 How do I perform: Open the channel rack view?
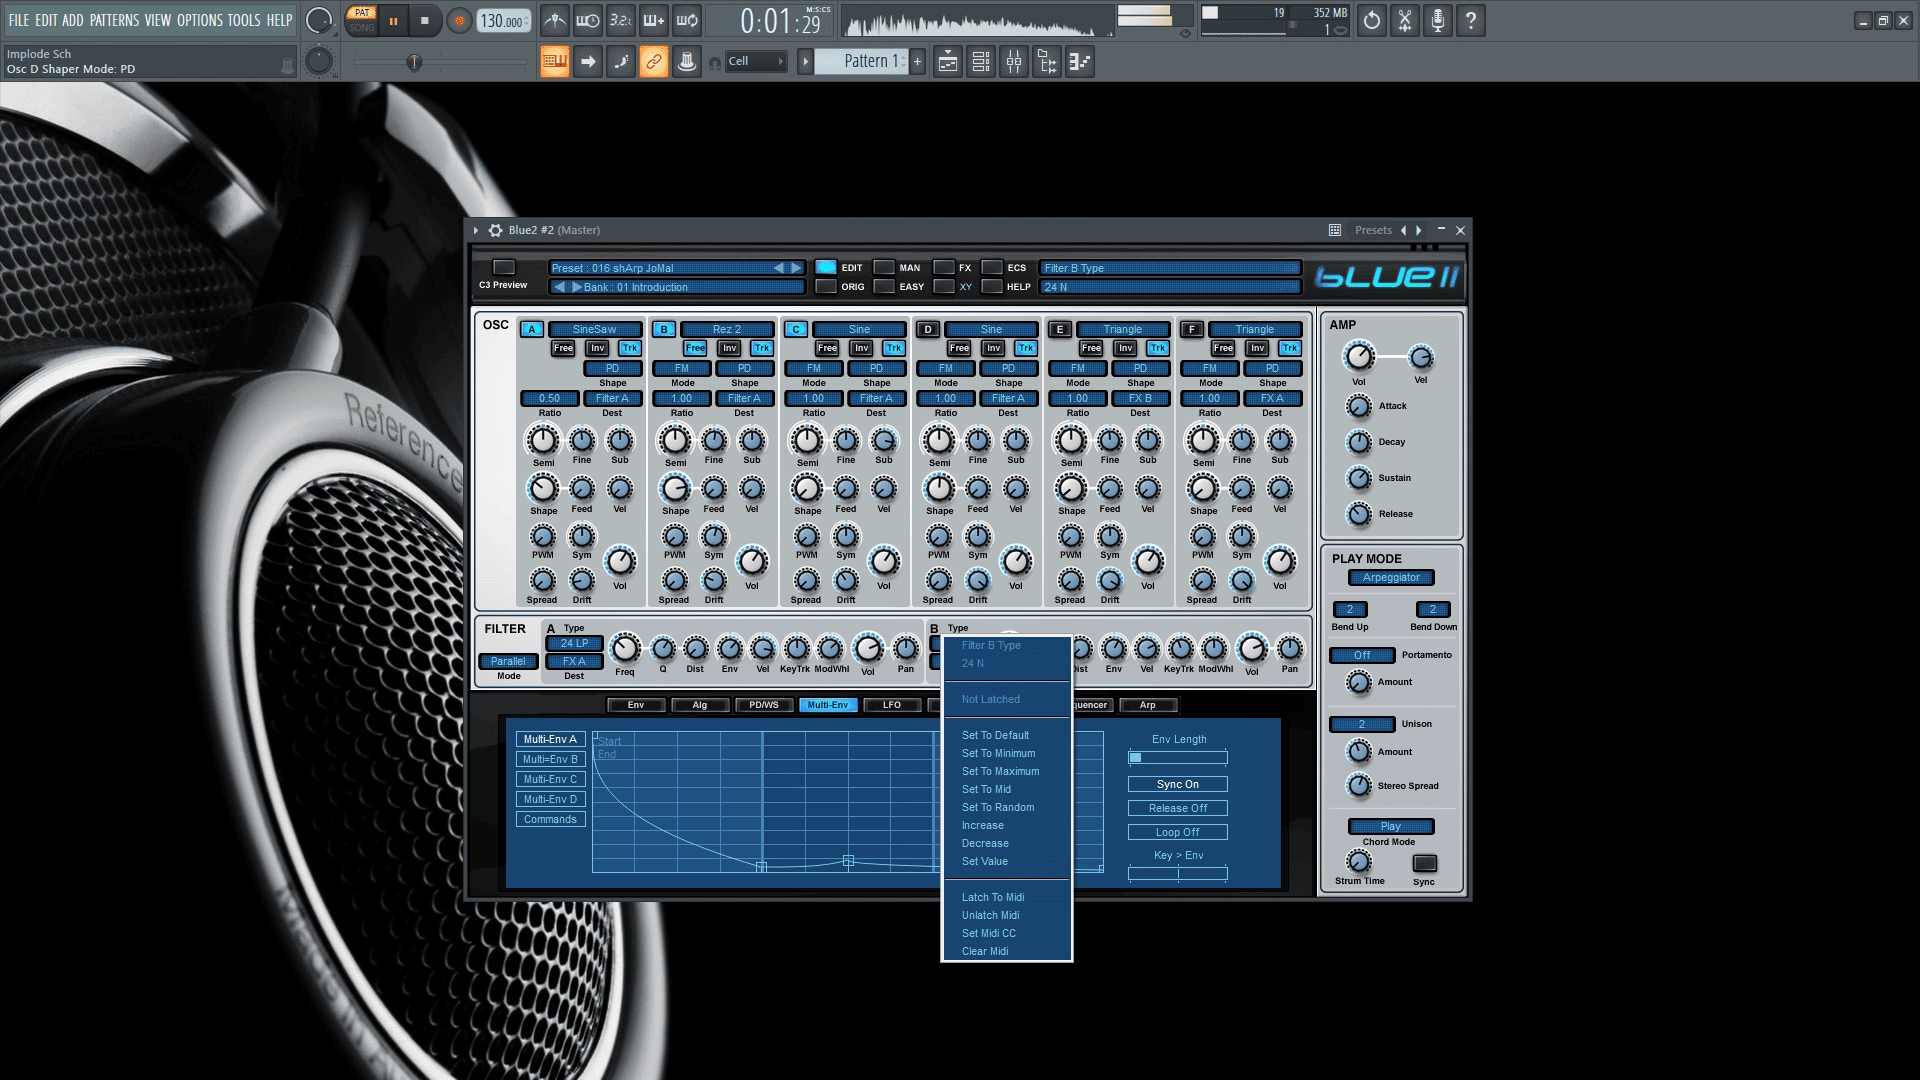[x=981, y=62]
